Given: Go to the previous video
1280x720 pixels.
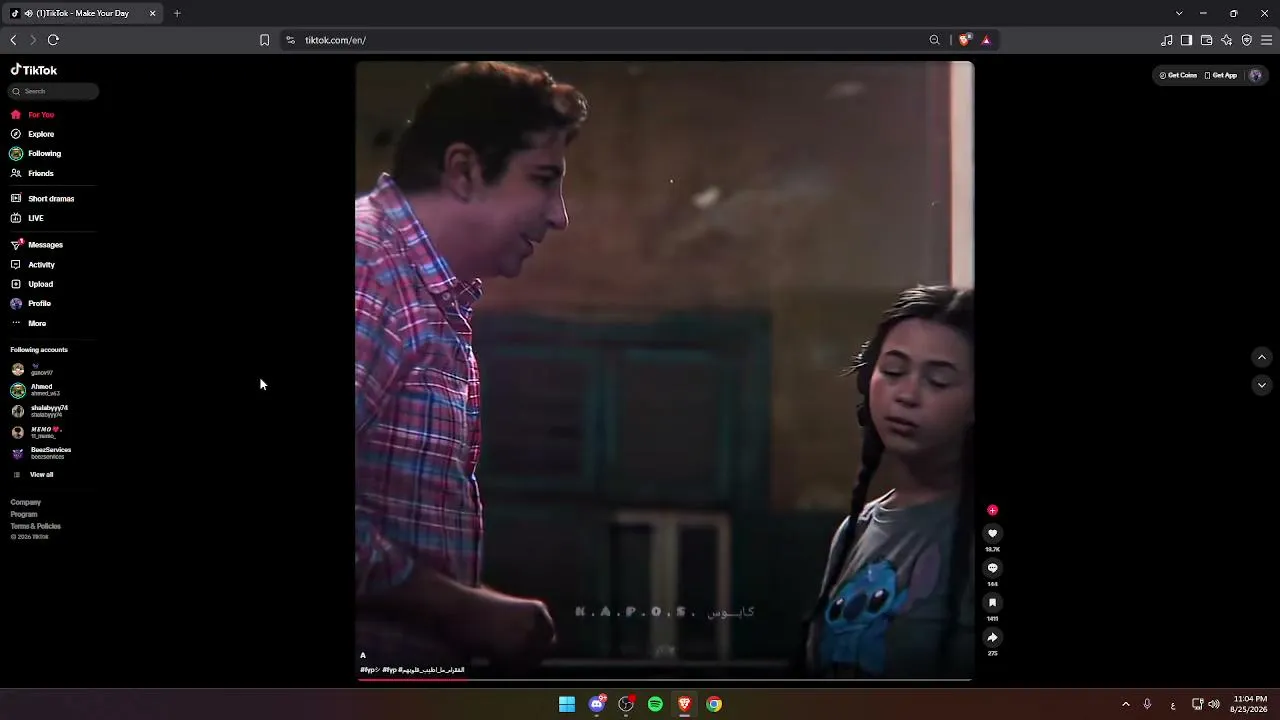Looking at the screenshot, I should point(1262,357).
